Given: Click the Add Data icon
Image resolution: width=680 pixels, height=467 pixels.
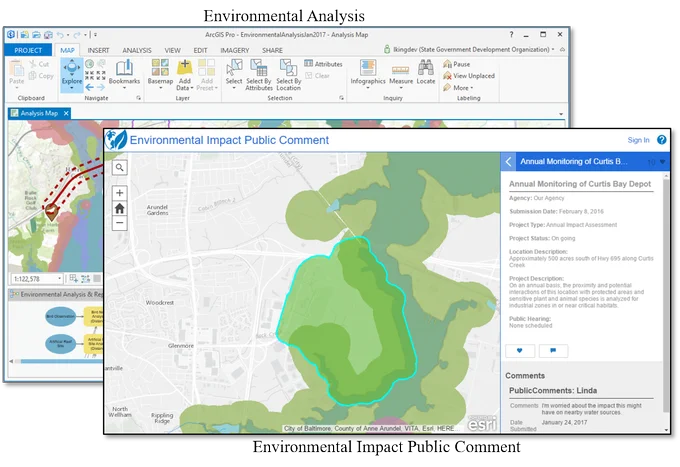Looking at the screenshot, I should [x=185, y=68].
